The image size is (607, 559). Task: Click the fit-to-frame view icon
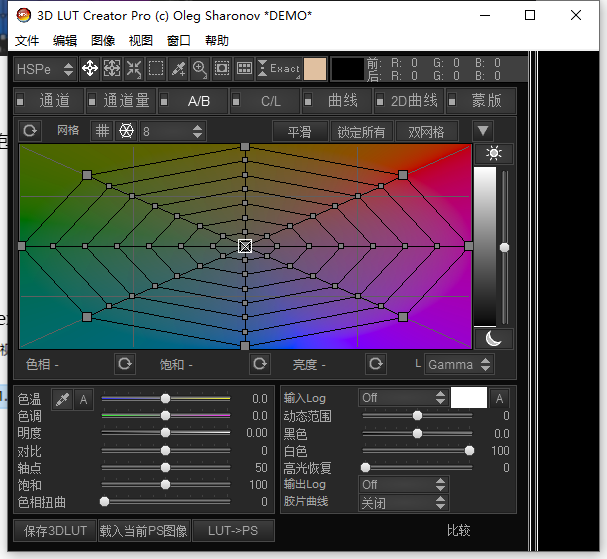click(222, 69)
